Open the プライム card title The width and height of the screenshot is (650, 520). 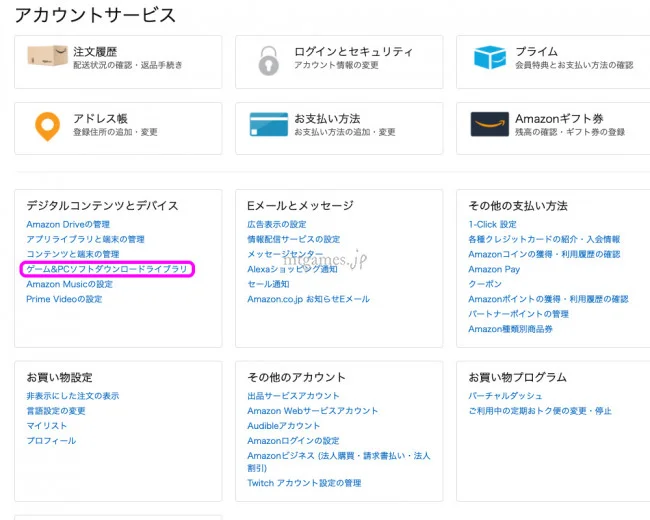point(536,52)
